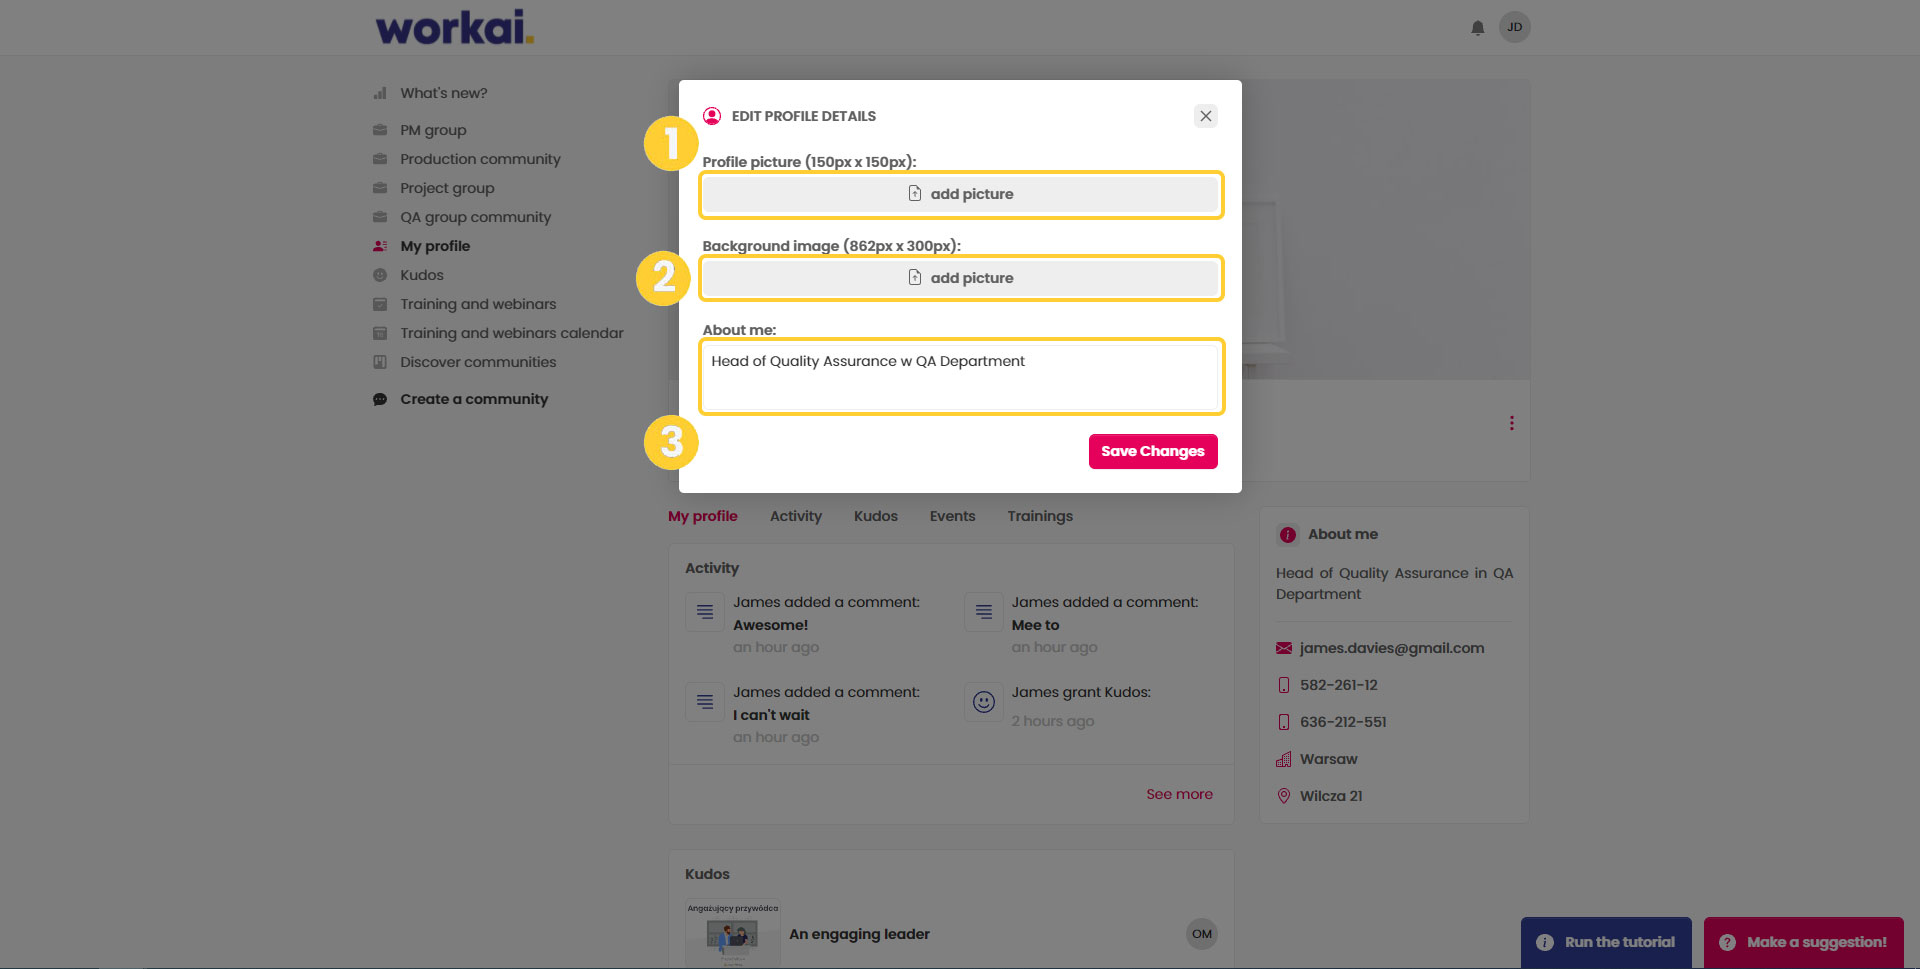Switch to the Activity tab
1920x969 pixels.
point(795,516)
